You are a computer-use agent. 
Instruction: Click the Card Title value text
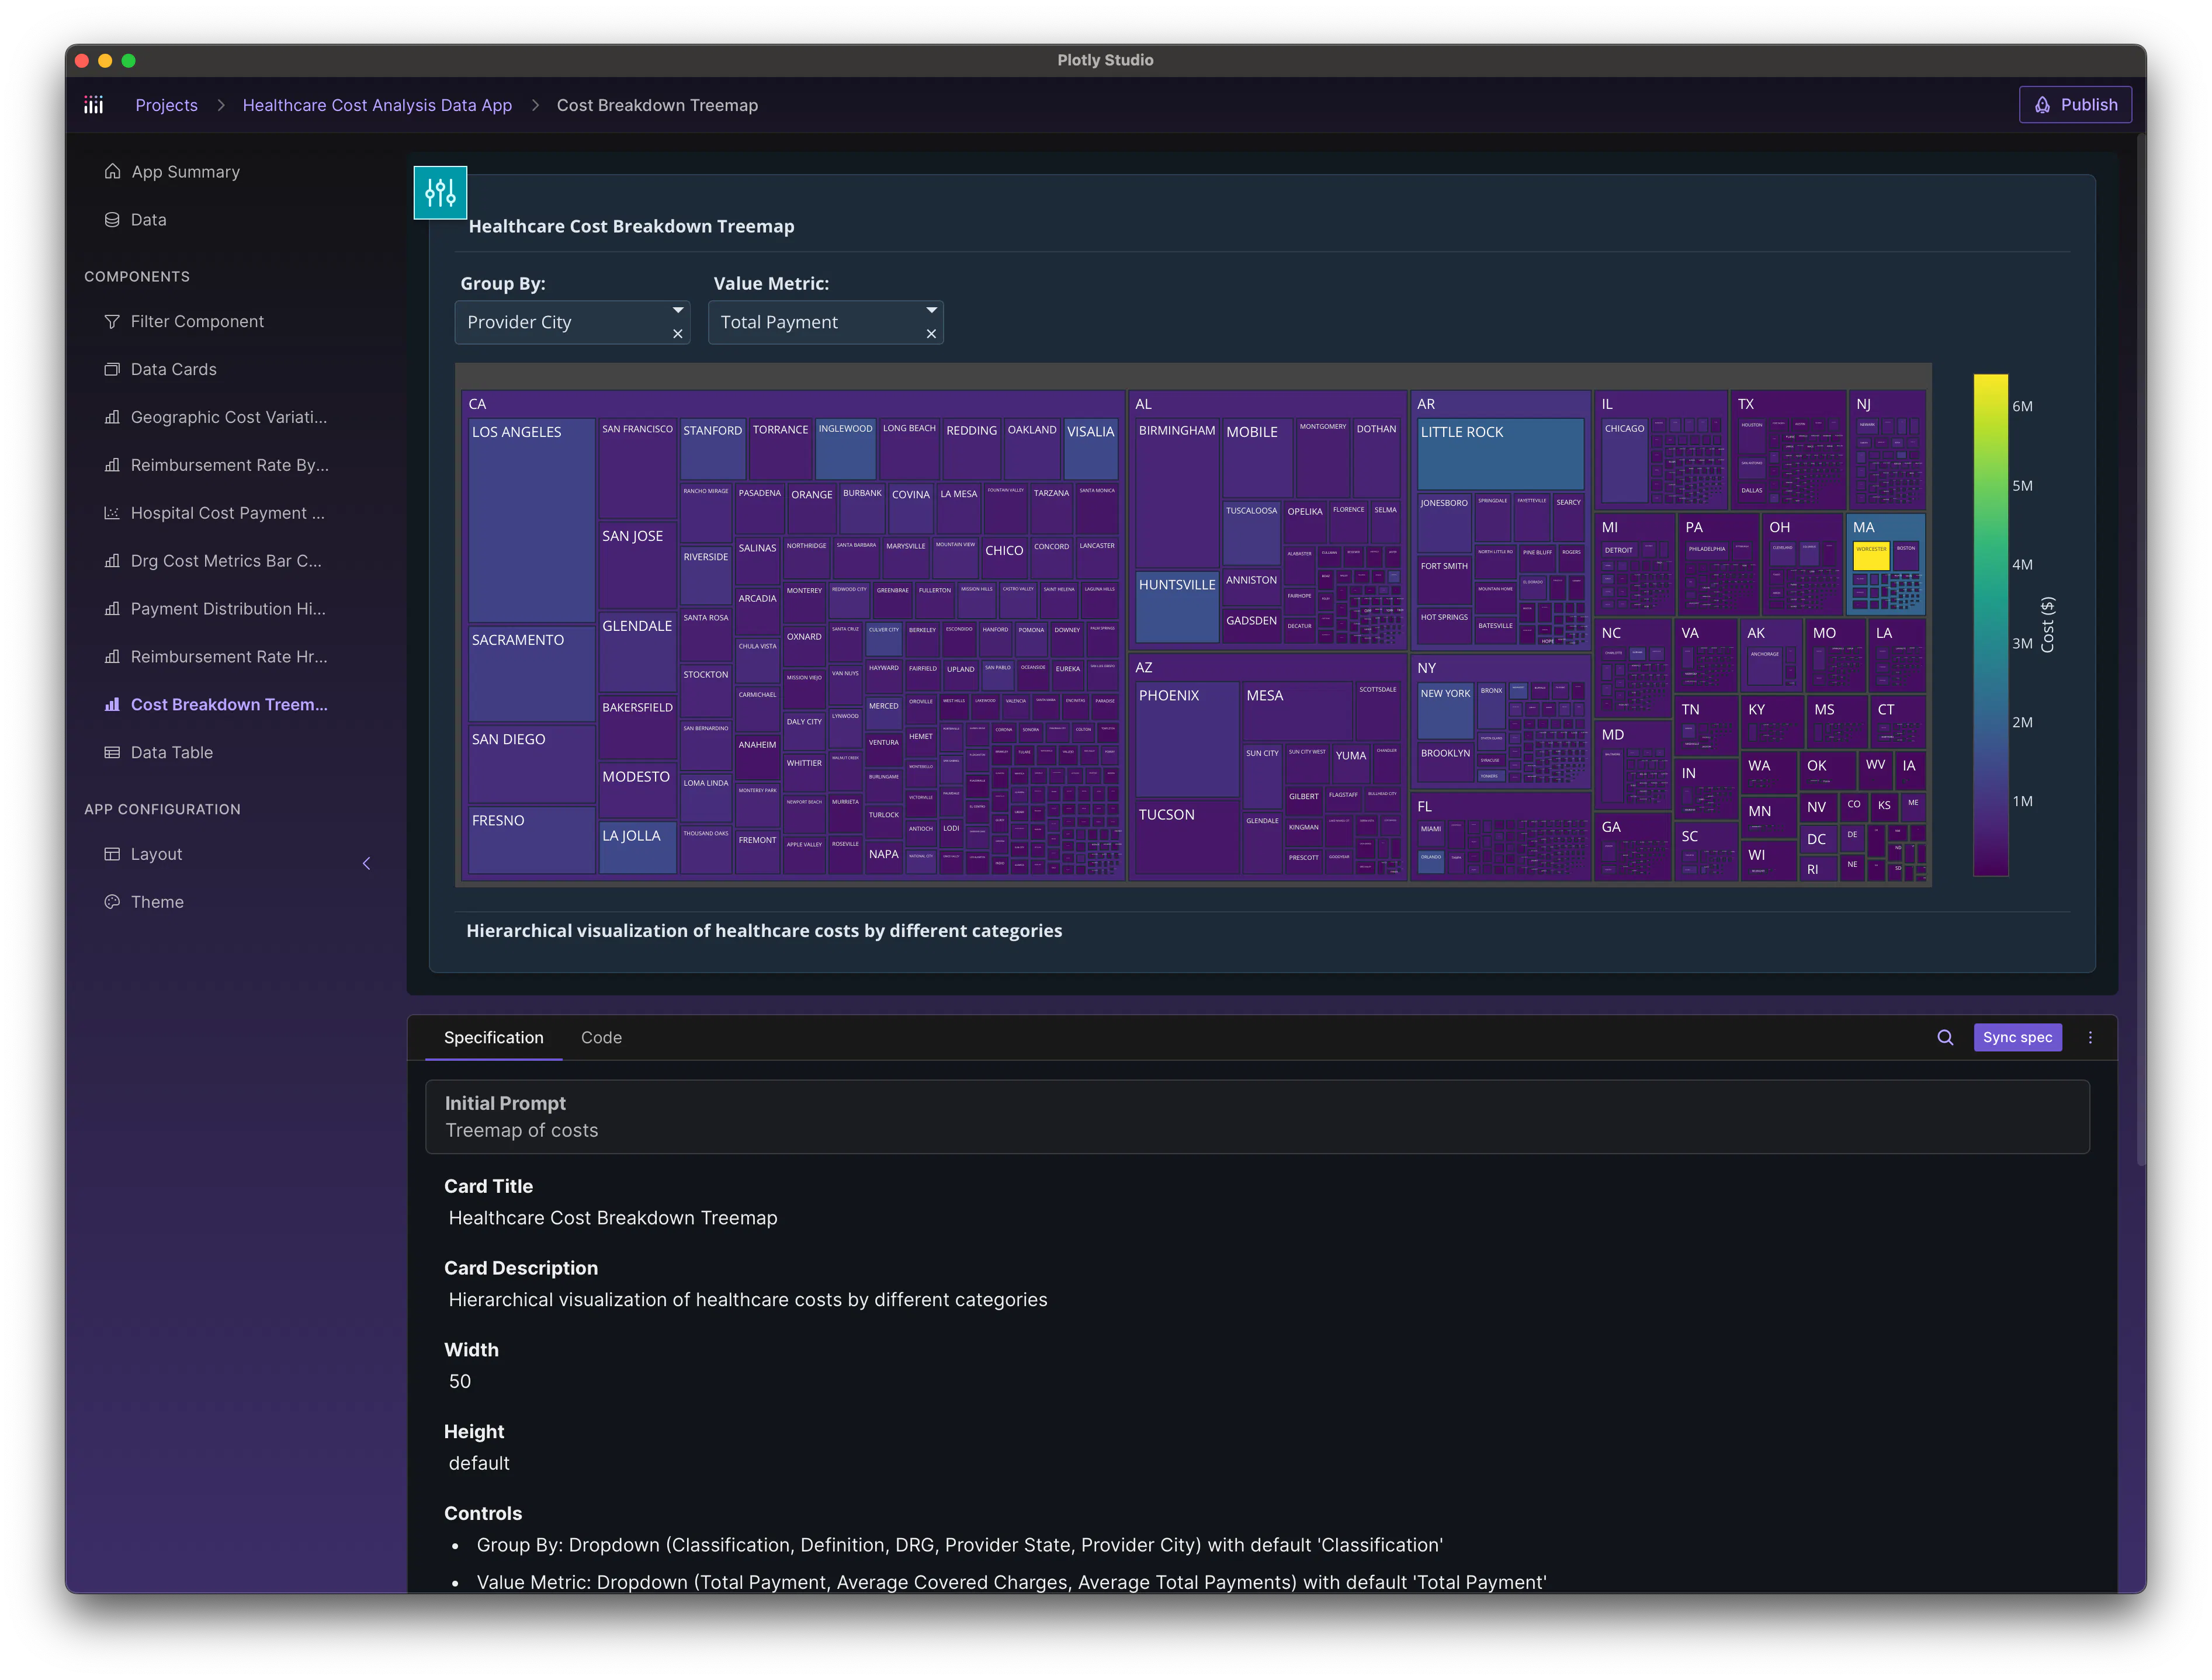[x=613, y=1218]
